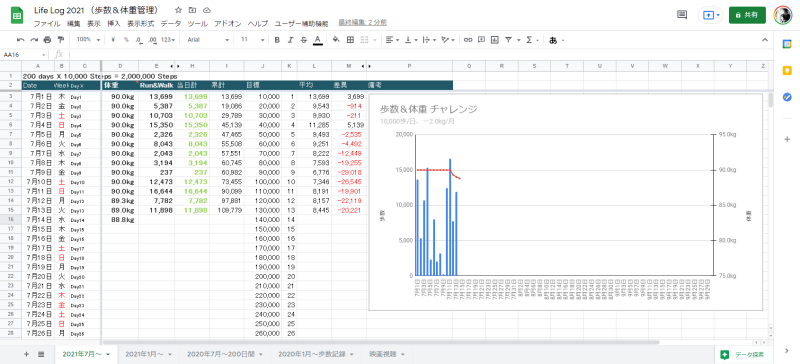Insert a link using the chain icon

[x=467, y=40]
